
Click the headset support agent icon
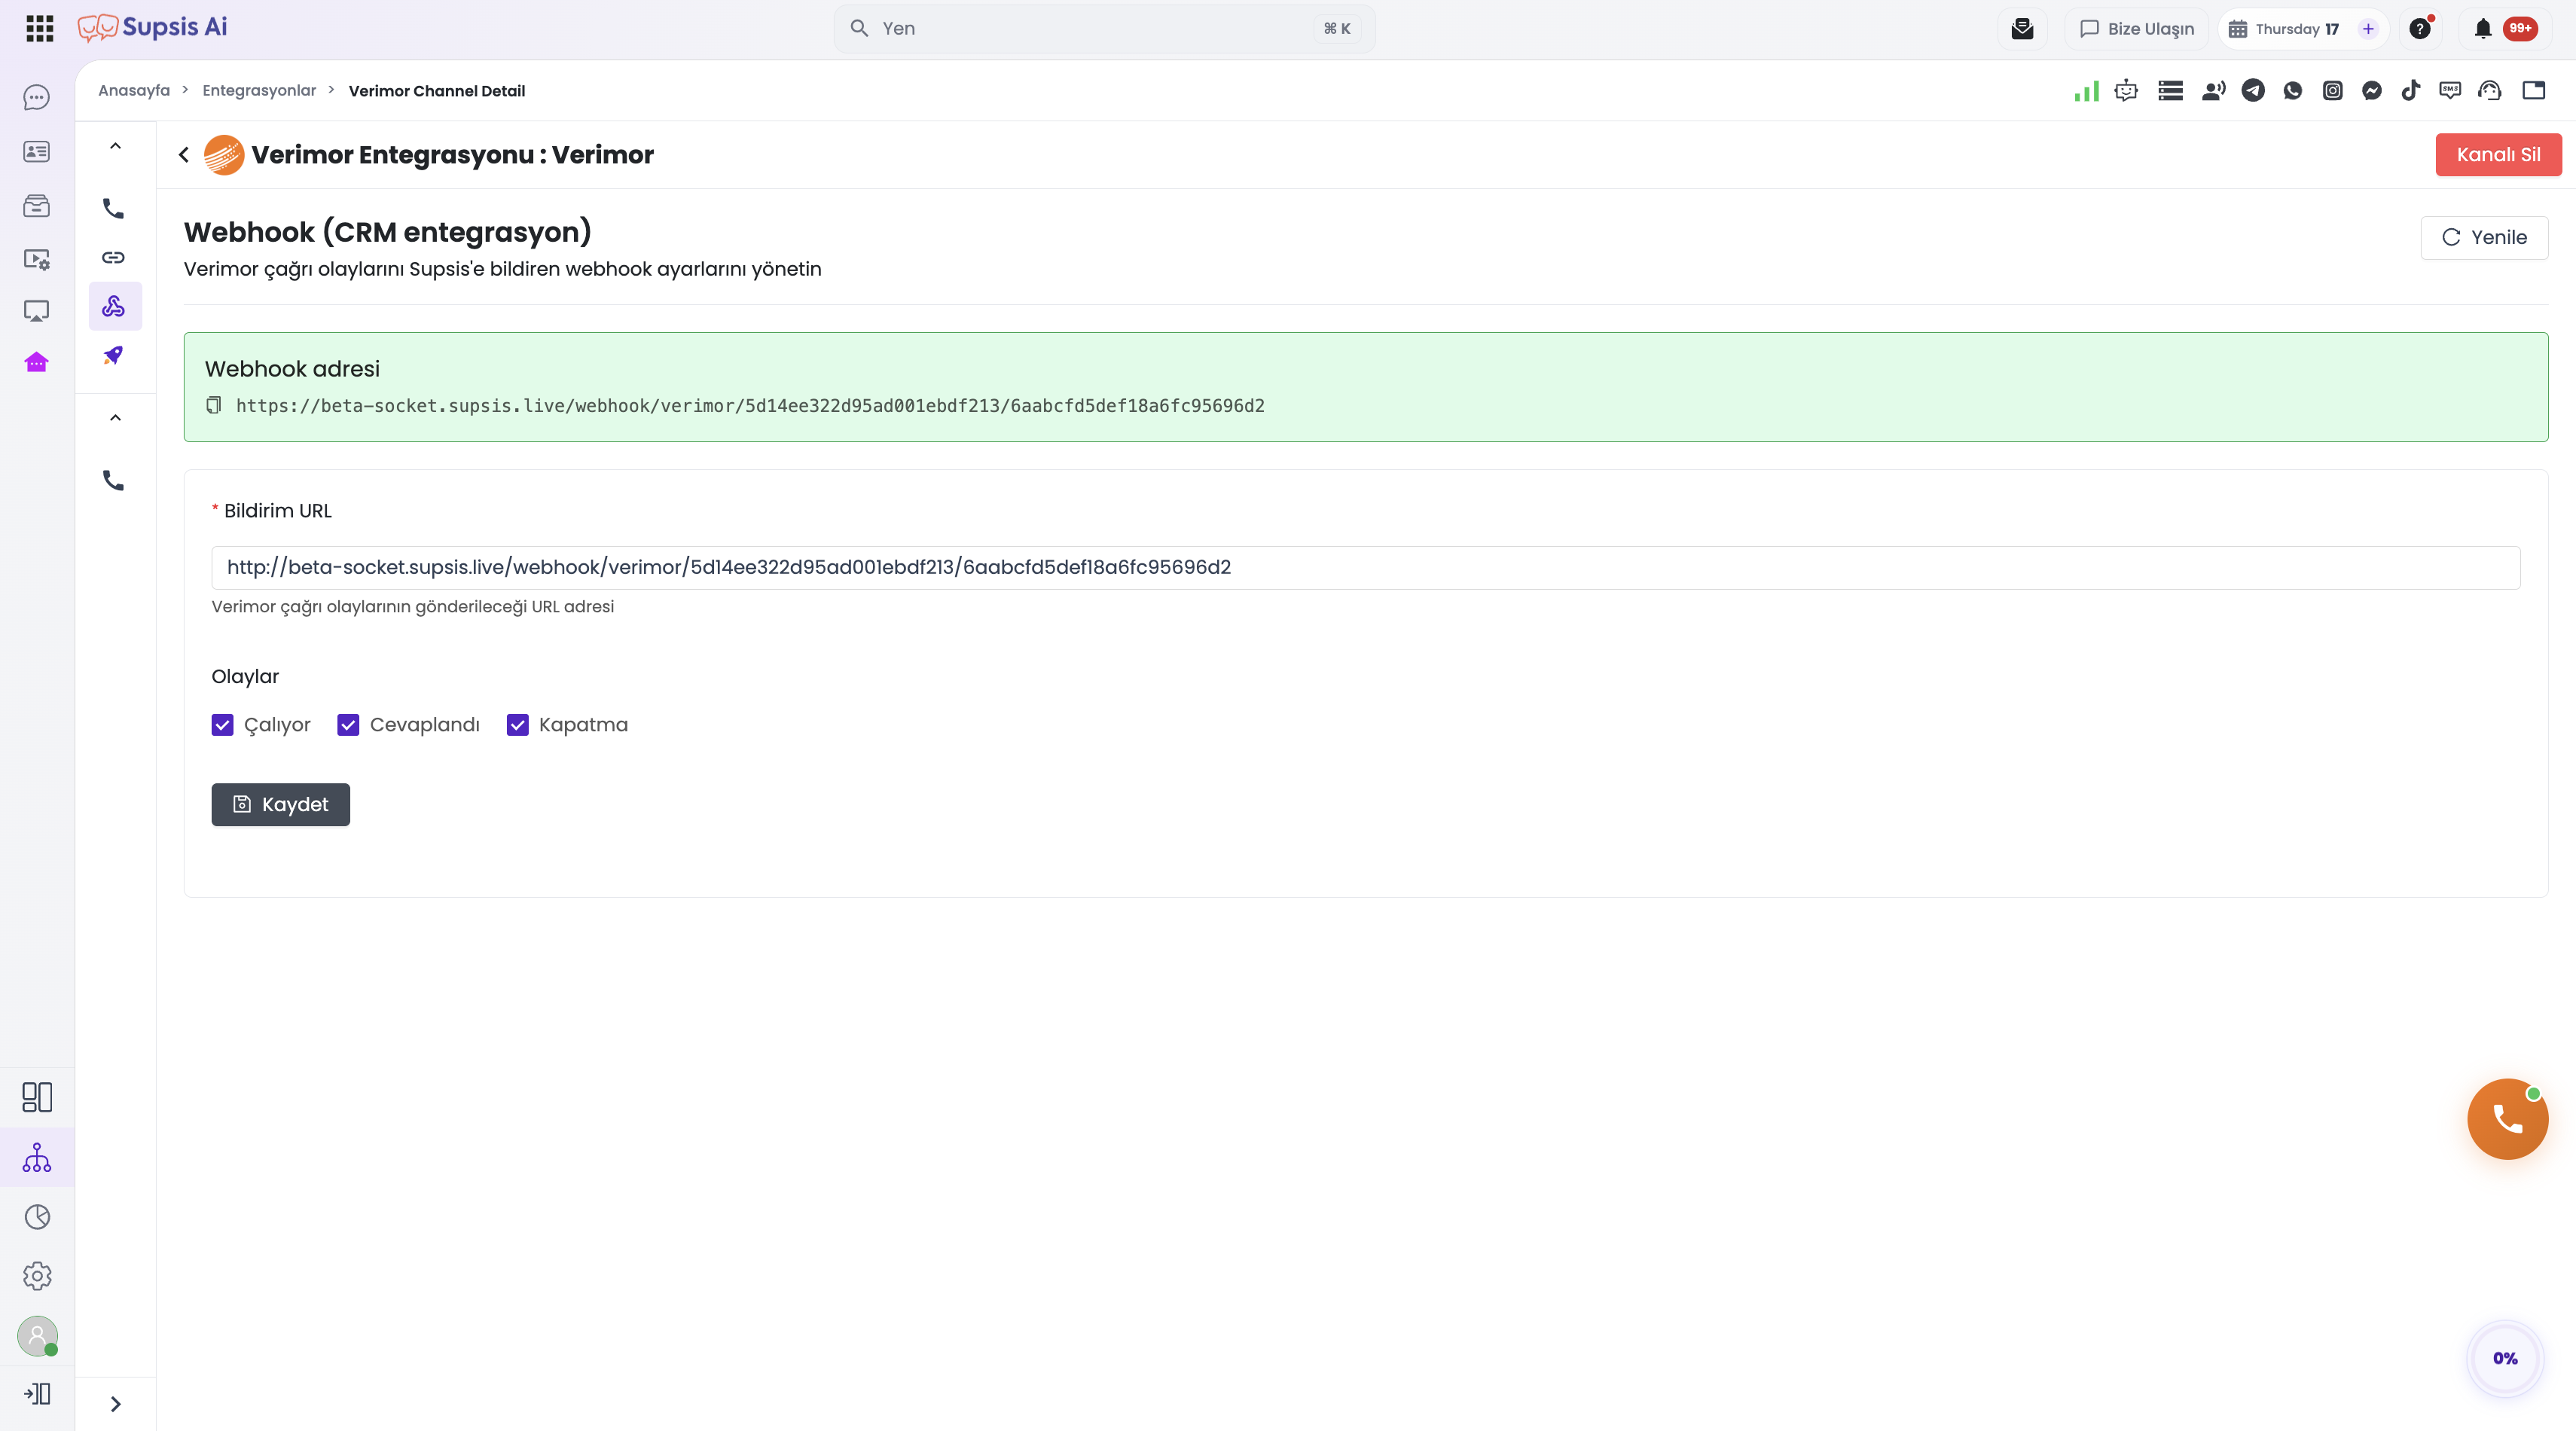coord(2490,91)
